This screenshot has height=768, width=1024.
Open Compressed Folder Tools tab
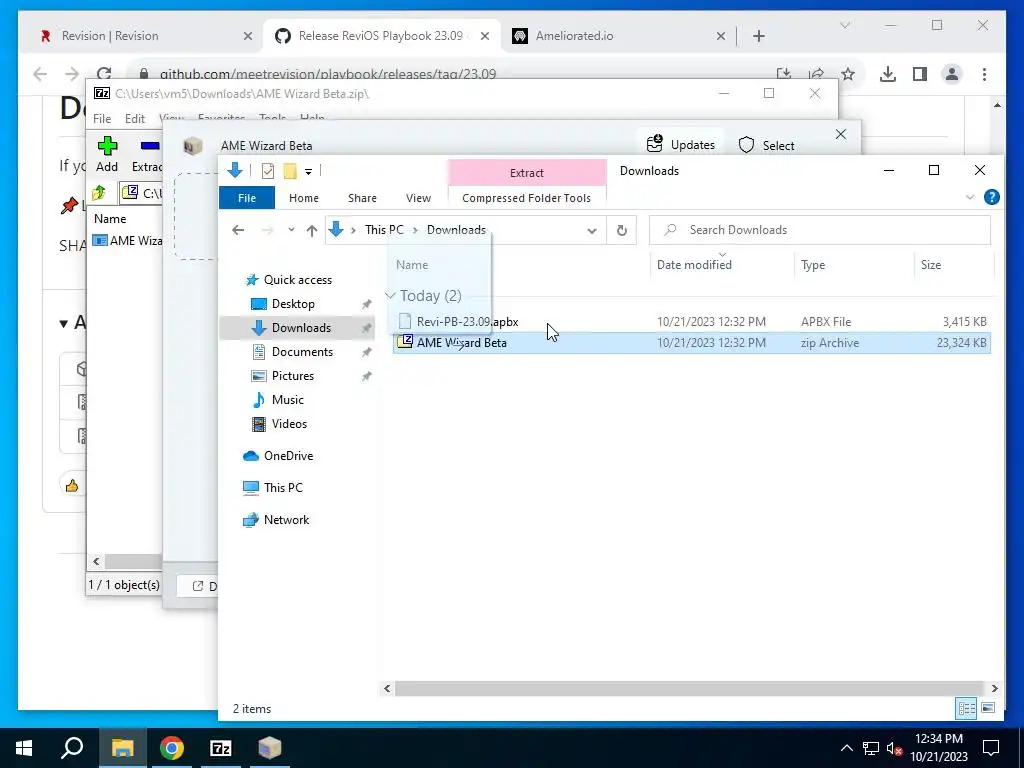point(526,198)
